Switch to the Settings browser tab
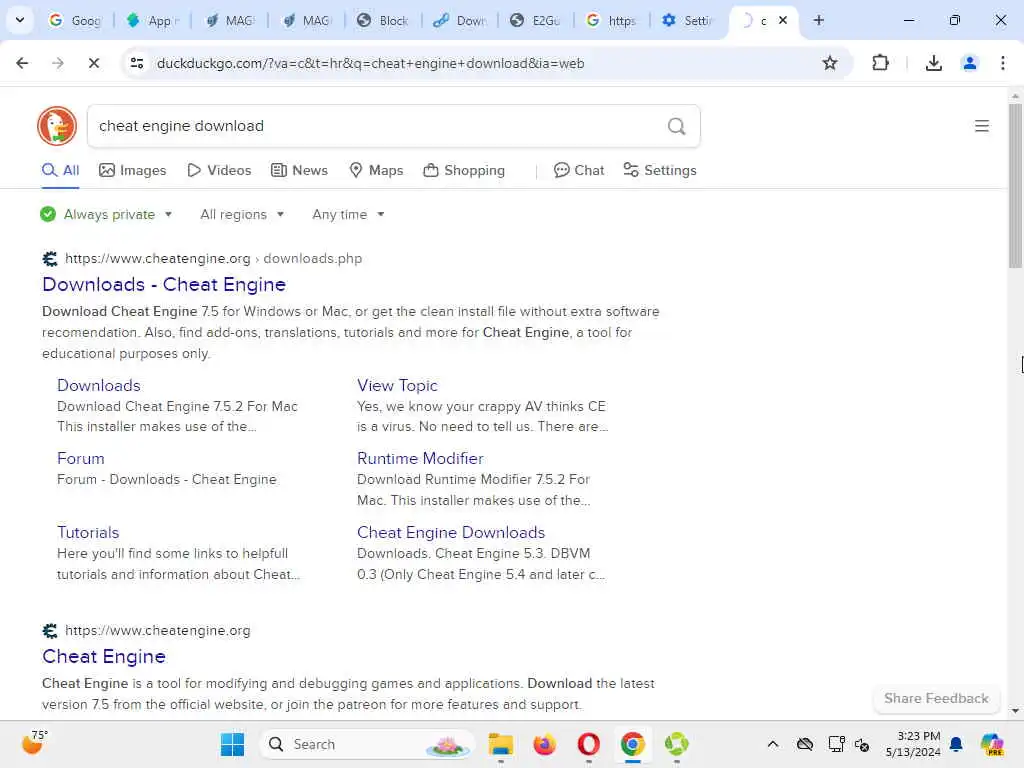The height and width of the screenshot is (768, 1024). pyautogui.click(x=687, y=20)
